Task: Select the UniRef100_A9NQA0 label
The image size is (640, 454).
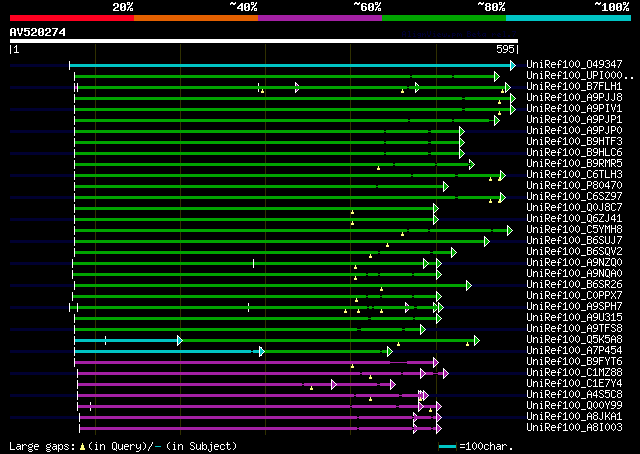Action: (574, 274)
